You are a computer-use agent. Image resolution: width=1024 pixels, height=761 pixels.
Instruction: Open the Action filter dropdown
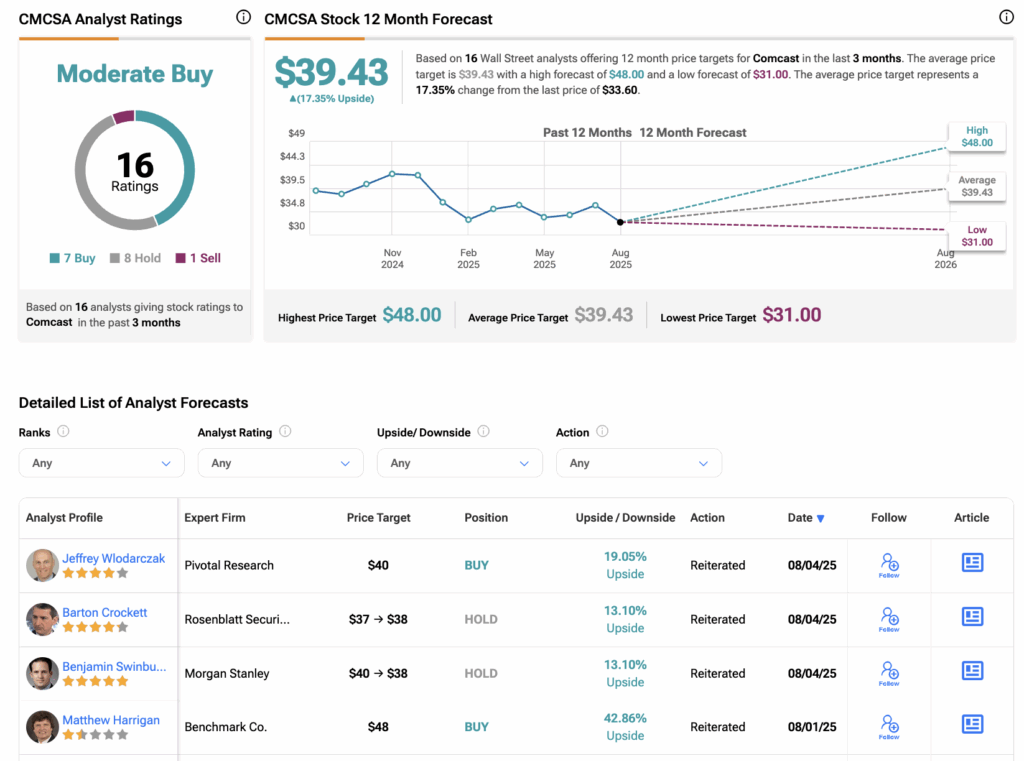[x=638, y=463]
